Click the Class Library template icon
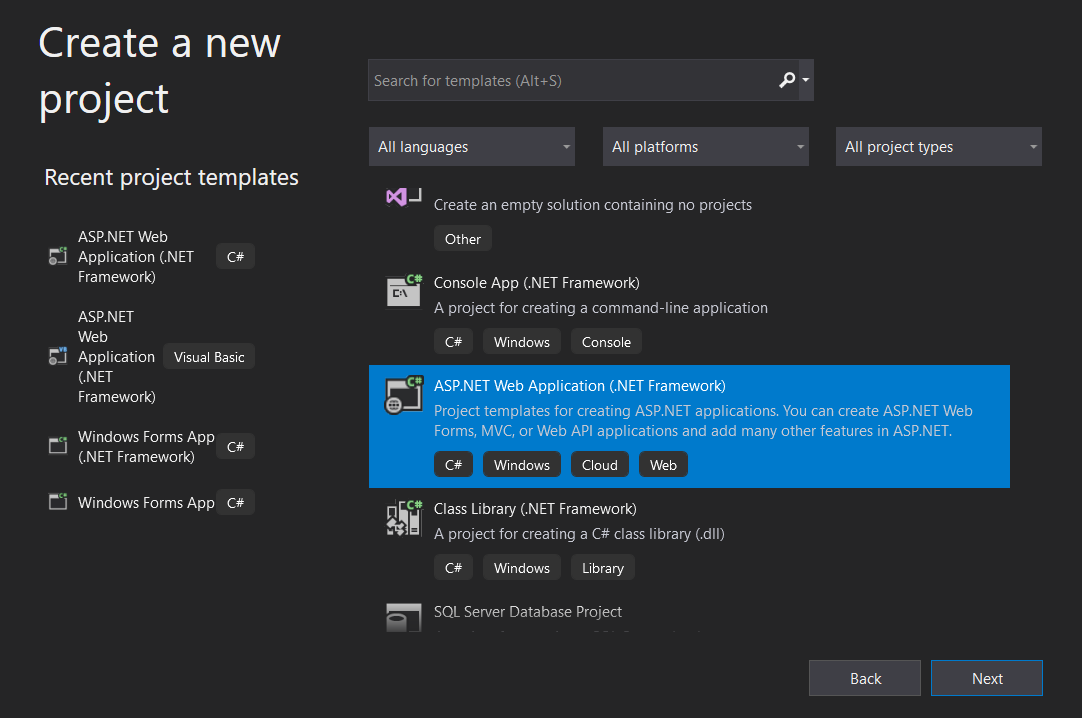This screenshot has height=718, width=1082. 404,518
